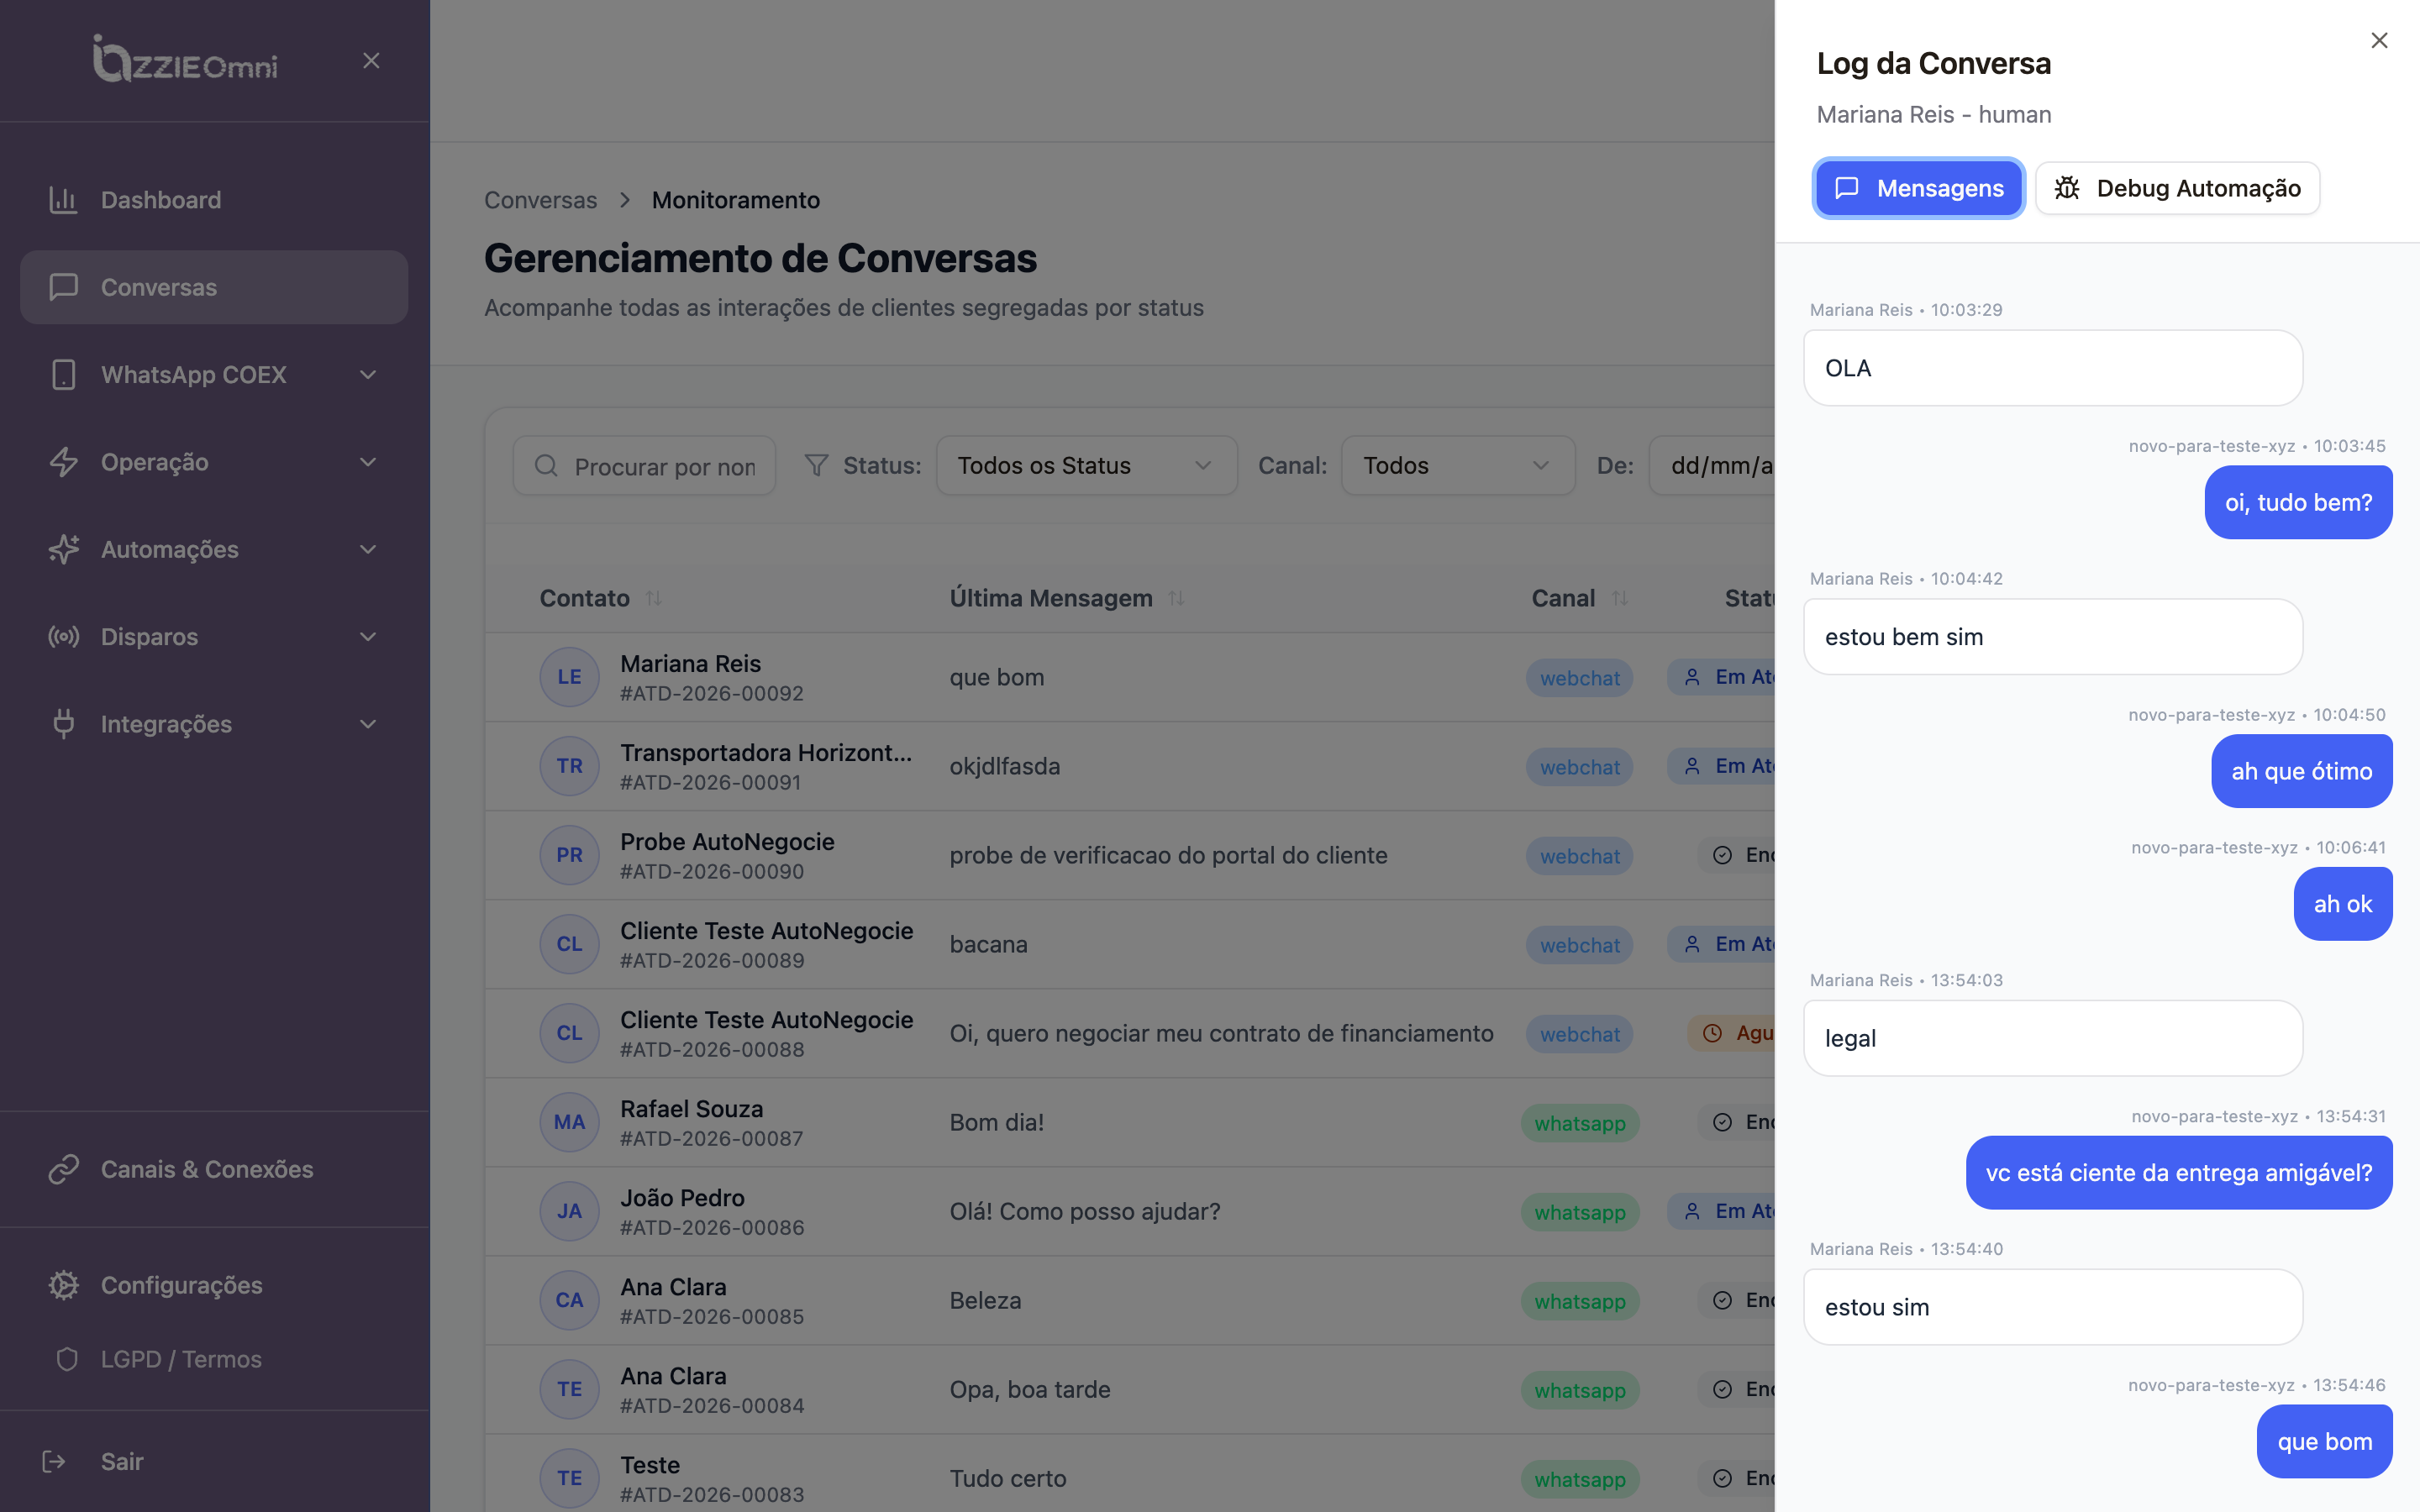Viewport: 2420px width, 1512px height.
Task: Collapse the sidebar with the X icon
Action: point(371,61)
